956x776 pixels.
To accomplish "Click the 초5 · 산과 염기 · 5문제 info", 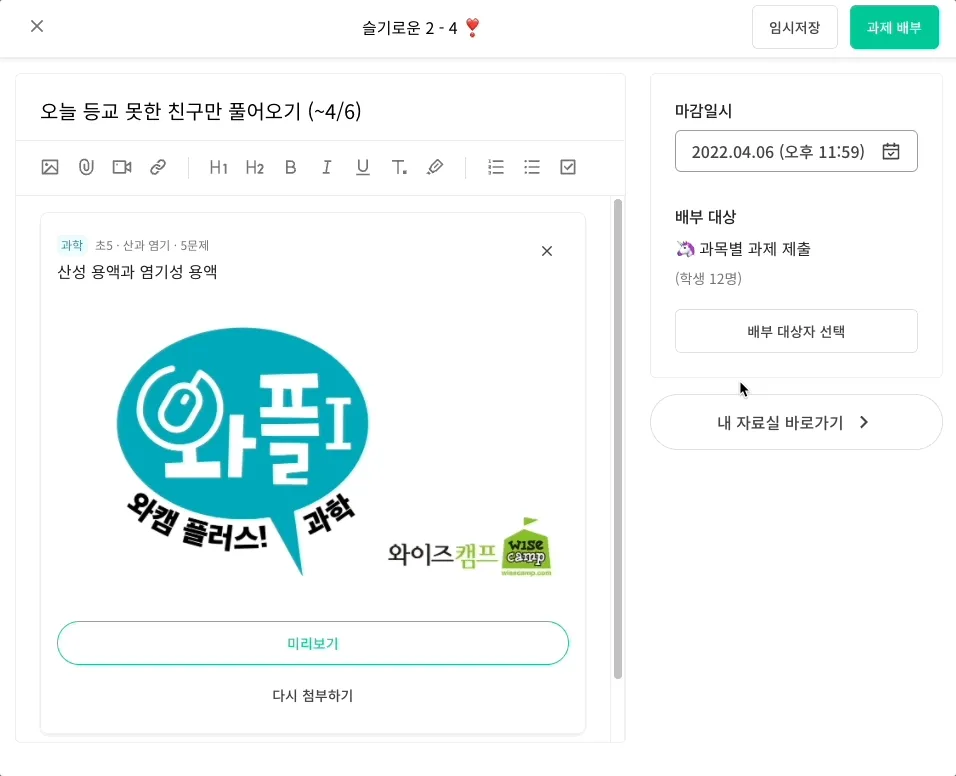I will click(x=152, y=245).
